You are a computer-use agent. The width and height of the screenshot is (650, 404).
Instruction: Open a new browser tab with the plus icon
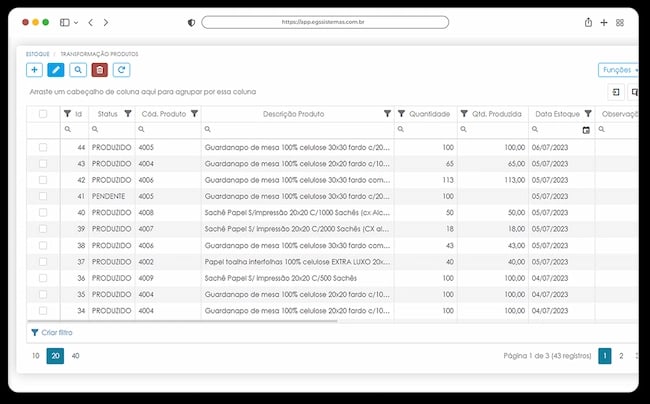tap(604, 22)
